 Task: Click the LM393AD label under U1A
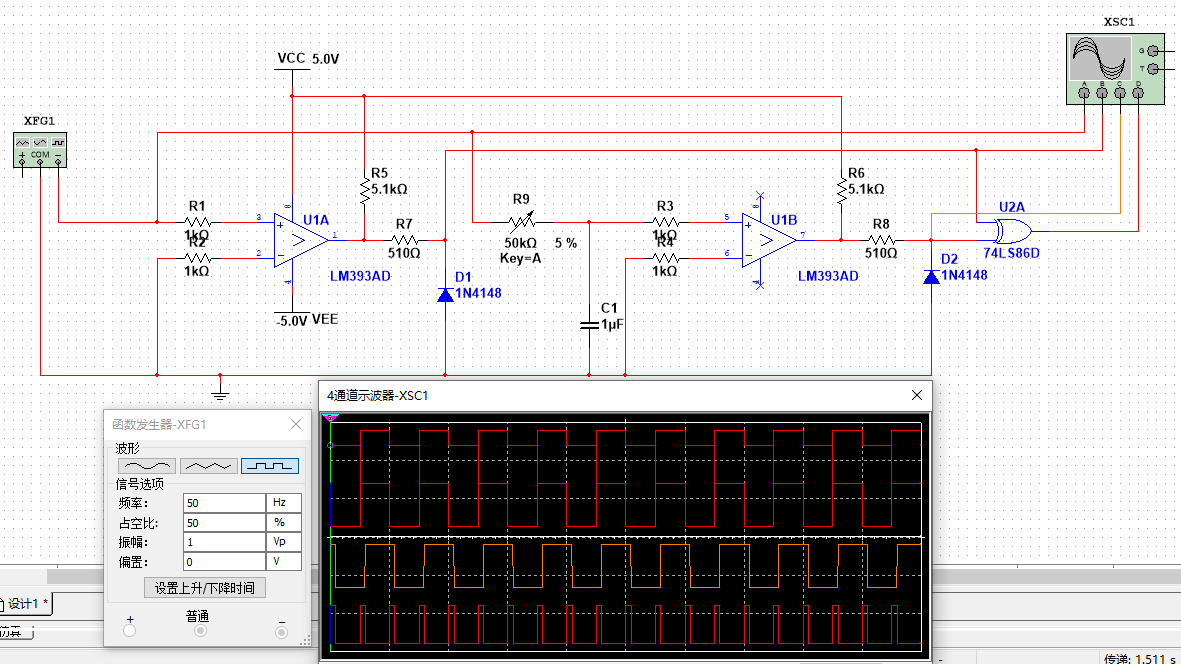coord(360,276)
